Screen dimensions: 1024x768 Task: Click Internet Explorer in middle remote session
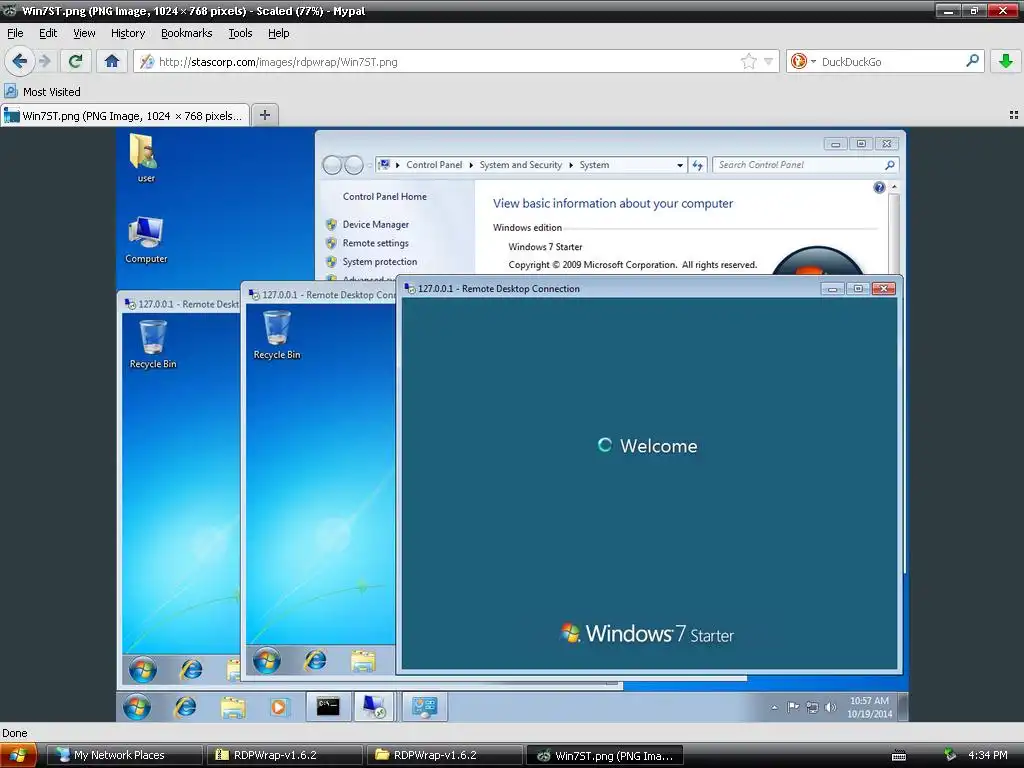click(315, 661)
